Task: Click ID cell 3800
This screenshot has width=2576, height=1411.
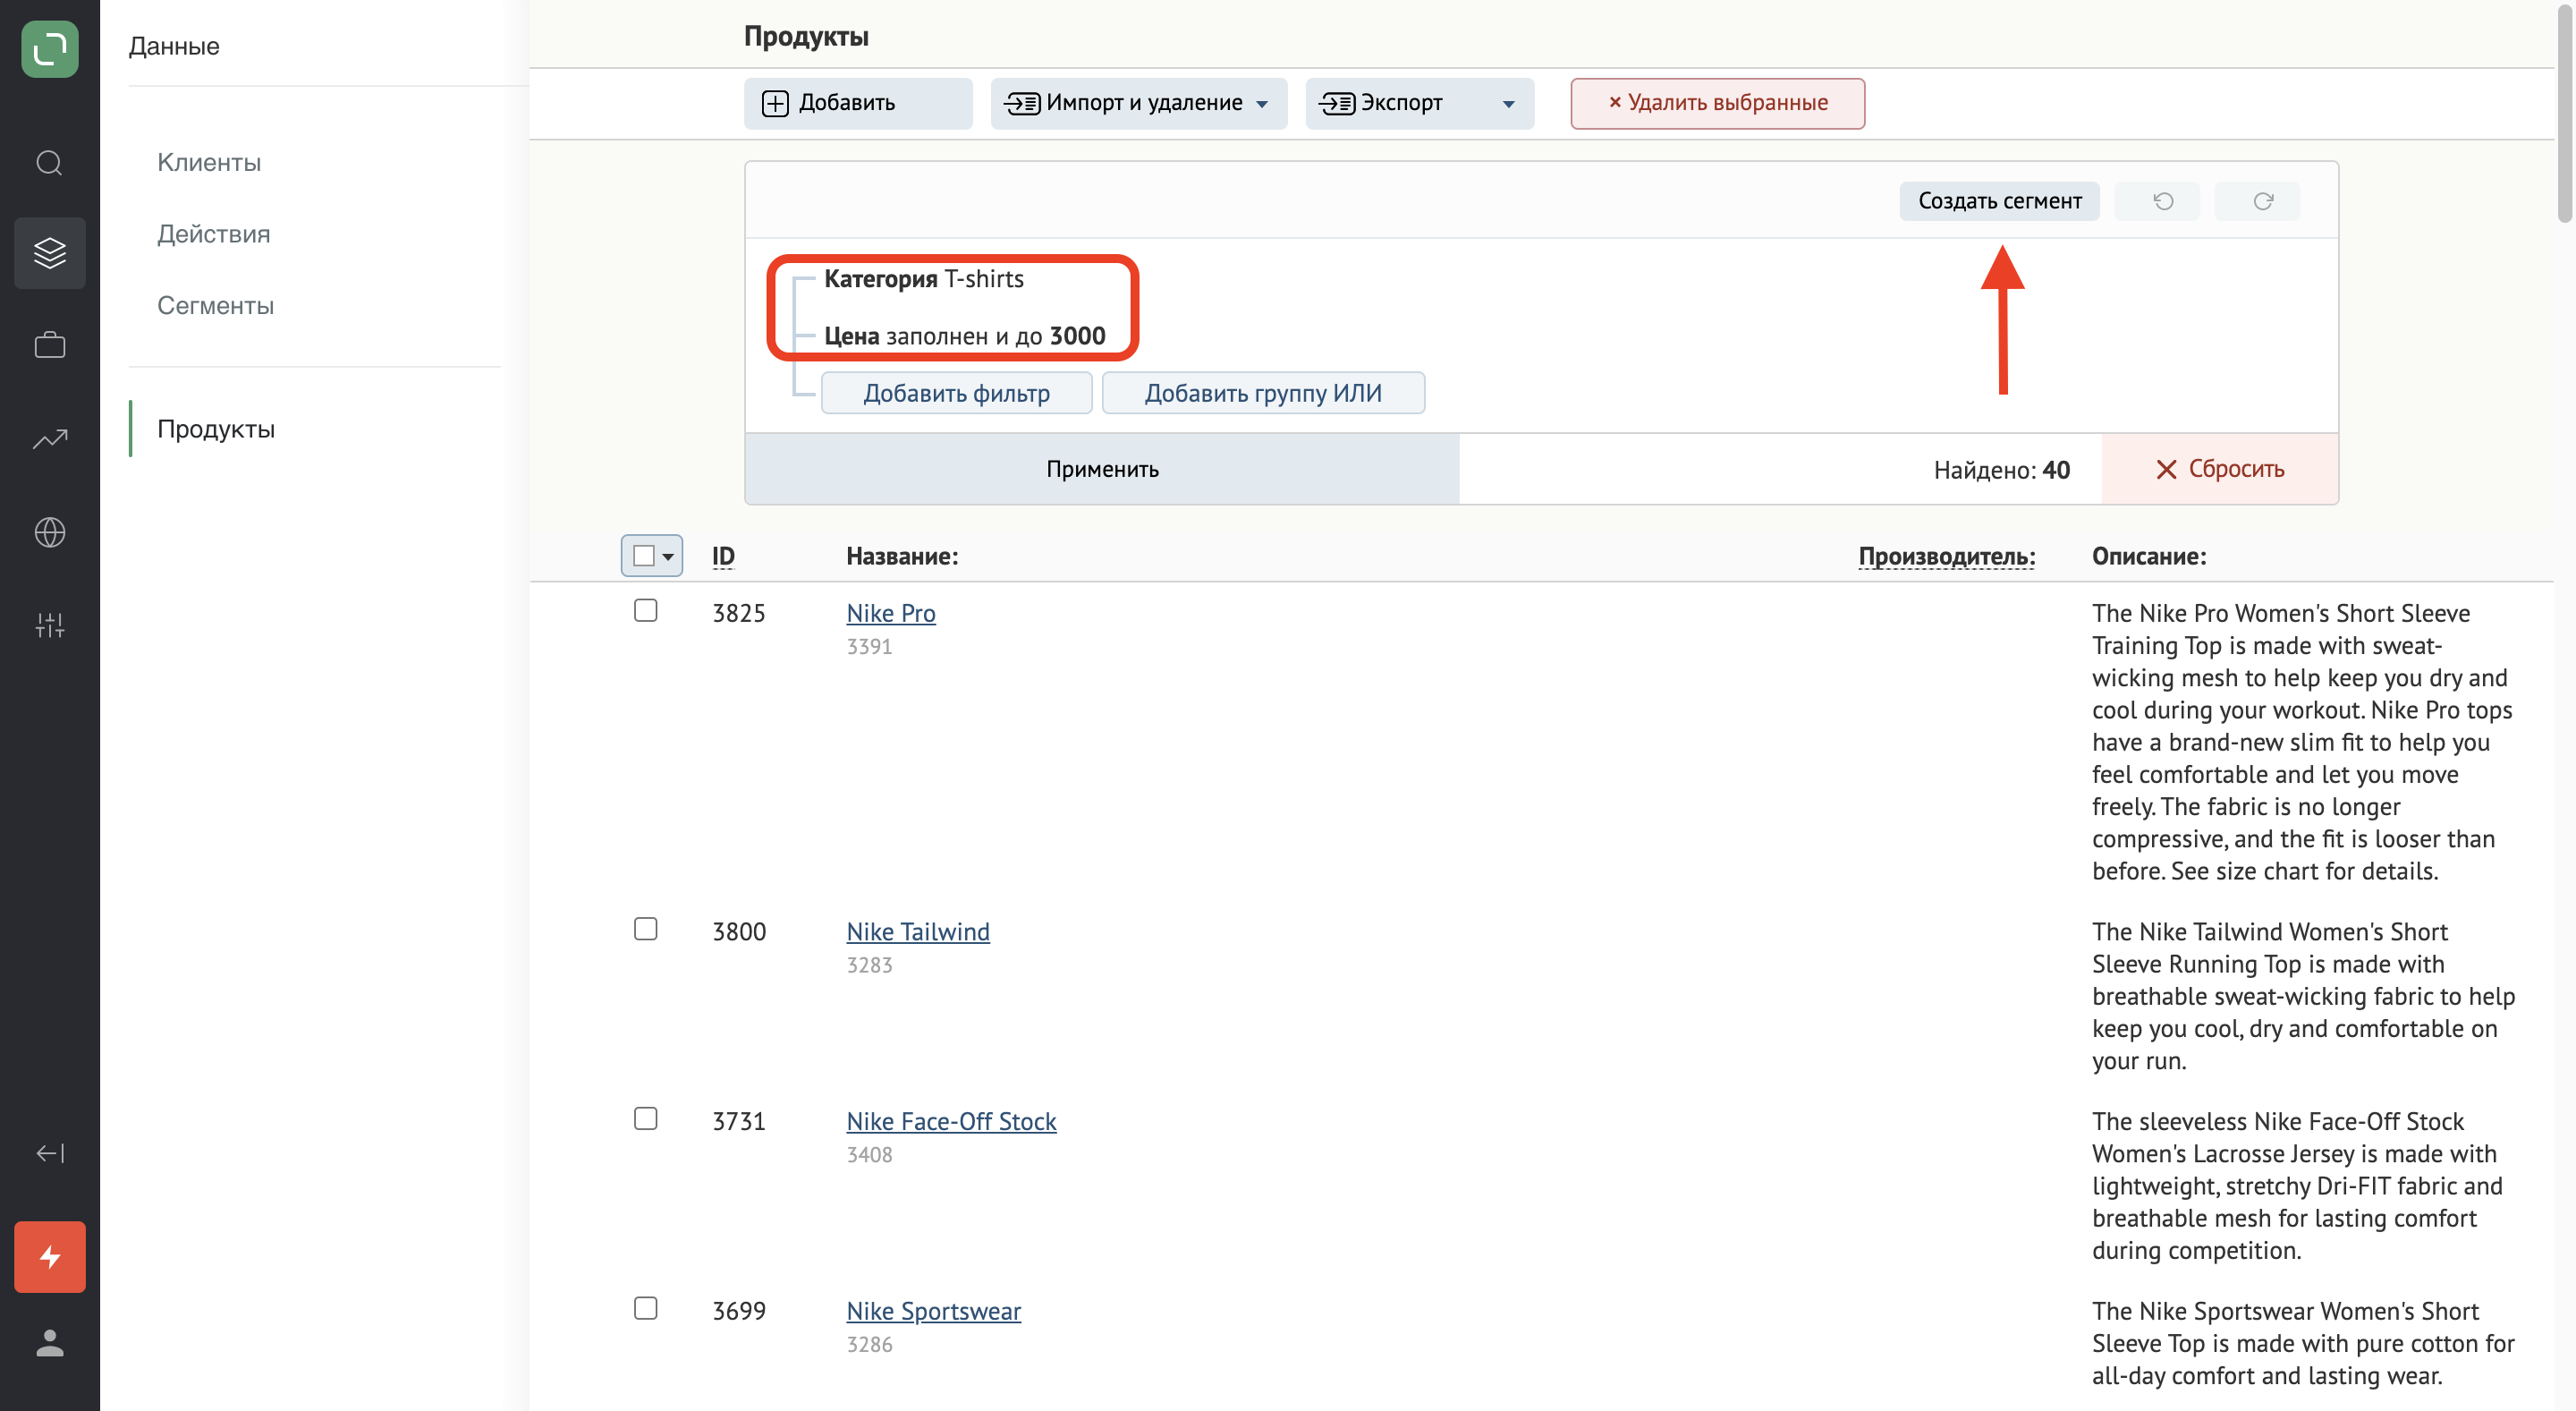Action: [x=739, y=932]
